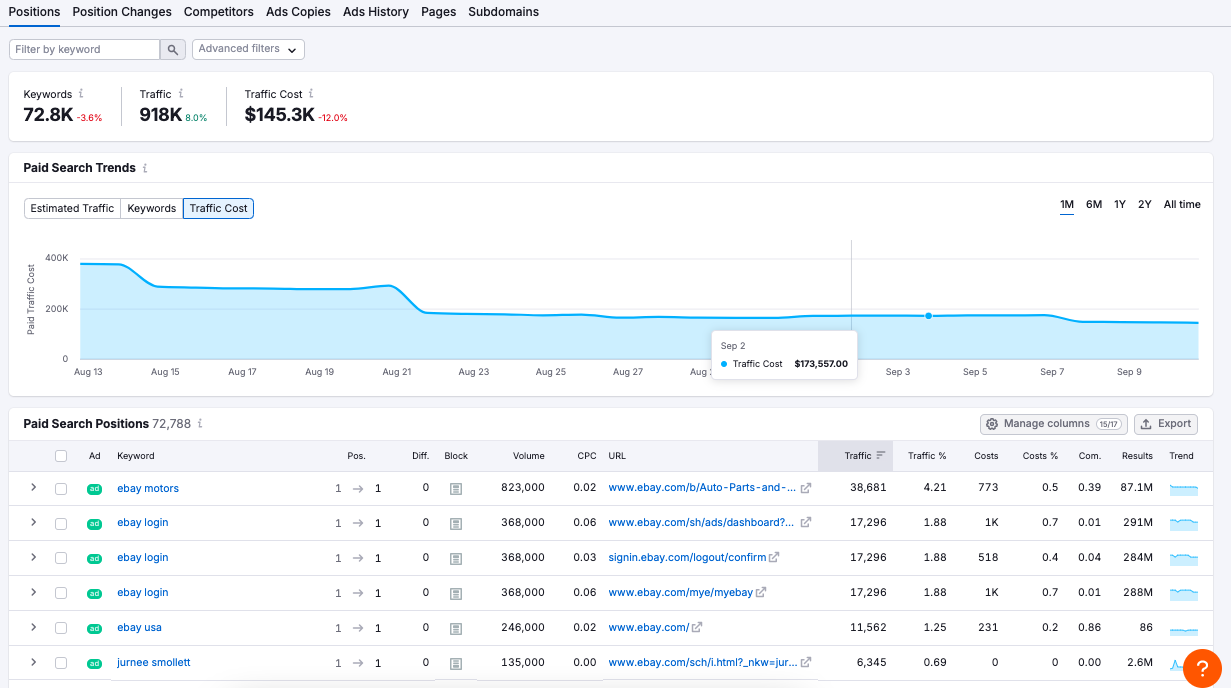Check the checkbox for ebay motors row
Viewport: 1231px width, 688px height.
[61, 487]
